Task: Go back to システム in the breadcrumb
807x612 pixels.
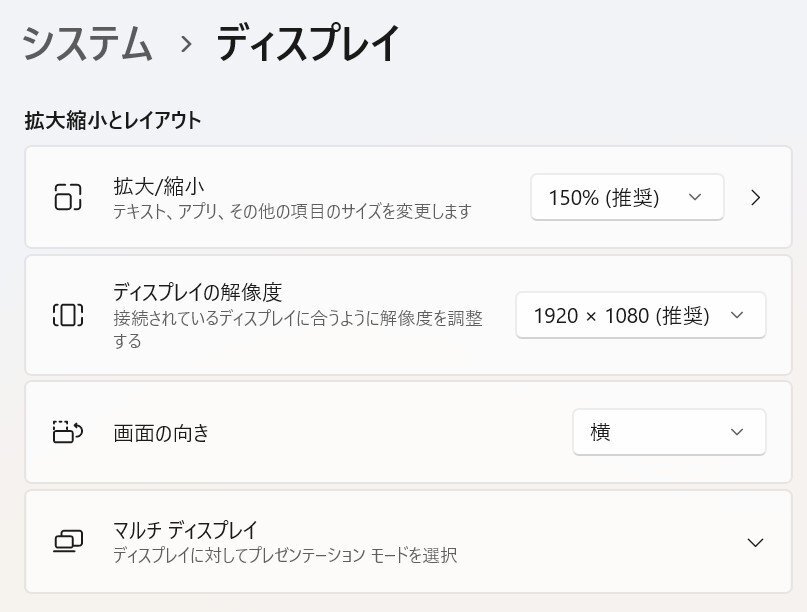Action: (x=88, y=44)
